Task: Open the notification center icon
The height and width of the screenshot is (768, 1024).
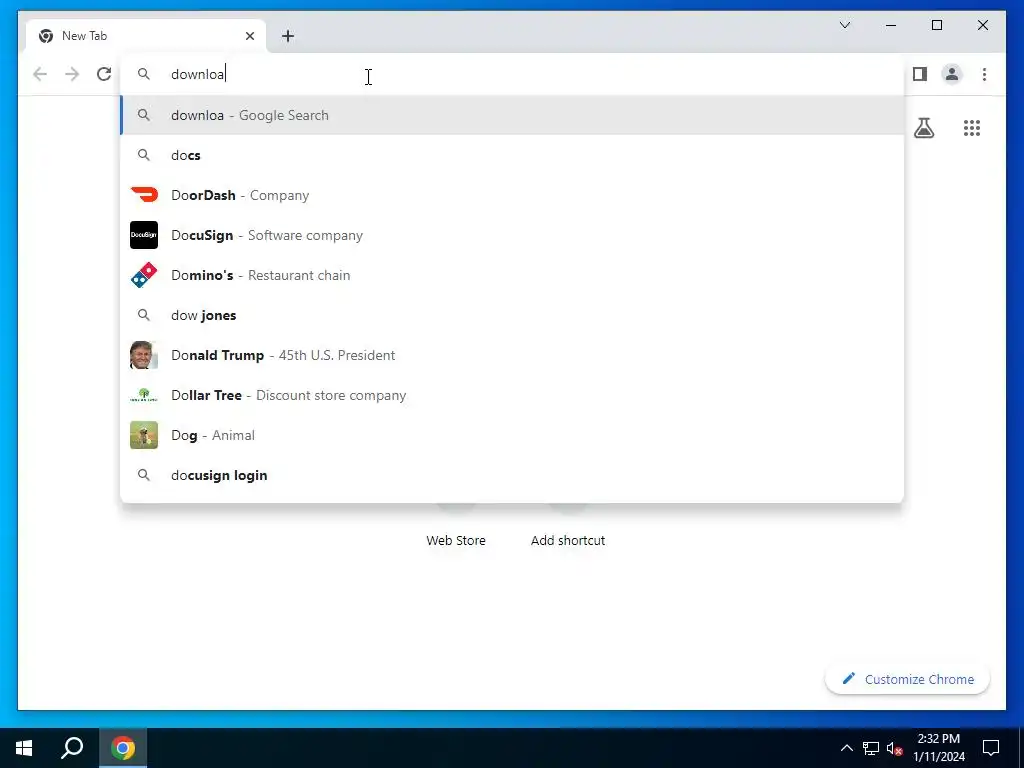Action: coord(991,748)
